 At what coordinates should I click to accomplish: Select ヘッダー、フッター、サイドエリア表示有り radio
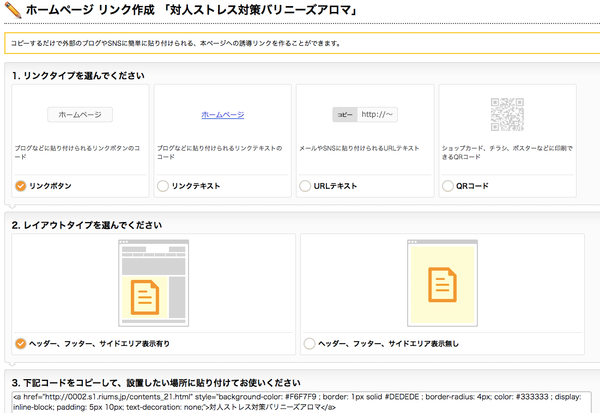point(20,344)
